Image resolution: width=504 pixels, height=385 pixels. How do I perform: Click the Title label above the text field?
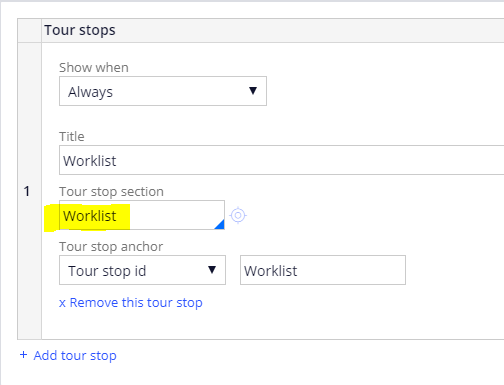tap(72, 137)
